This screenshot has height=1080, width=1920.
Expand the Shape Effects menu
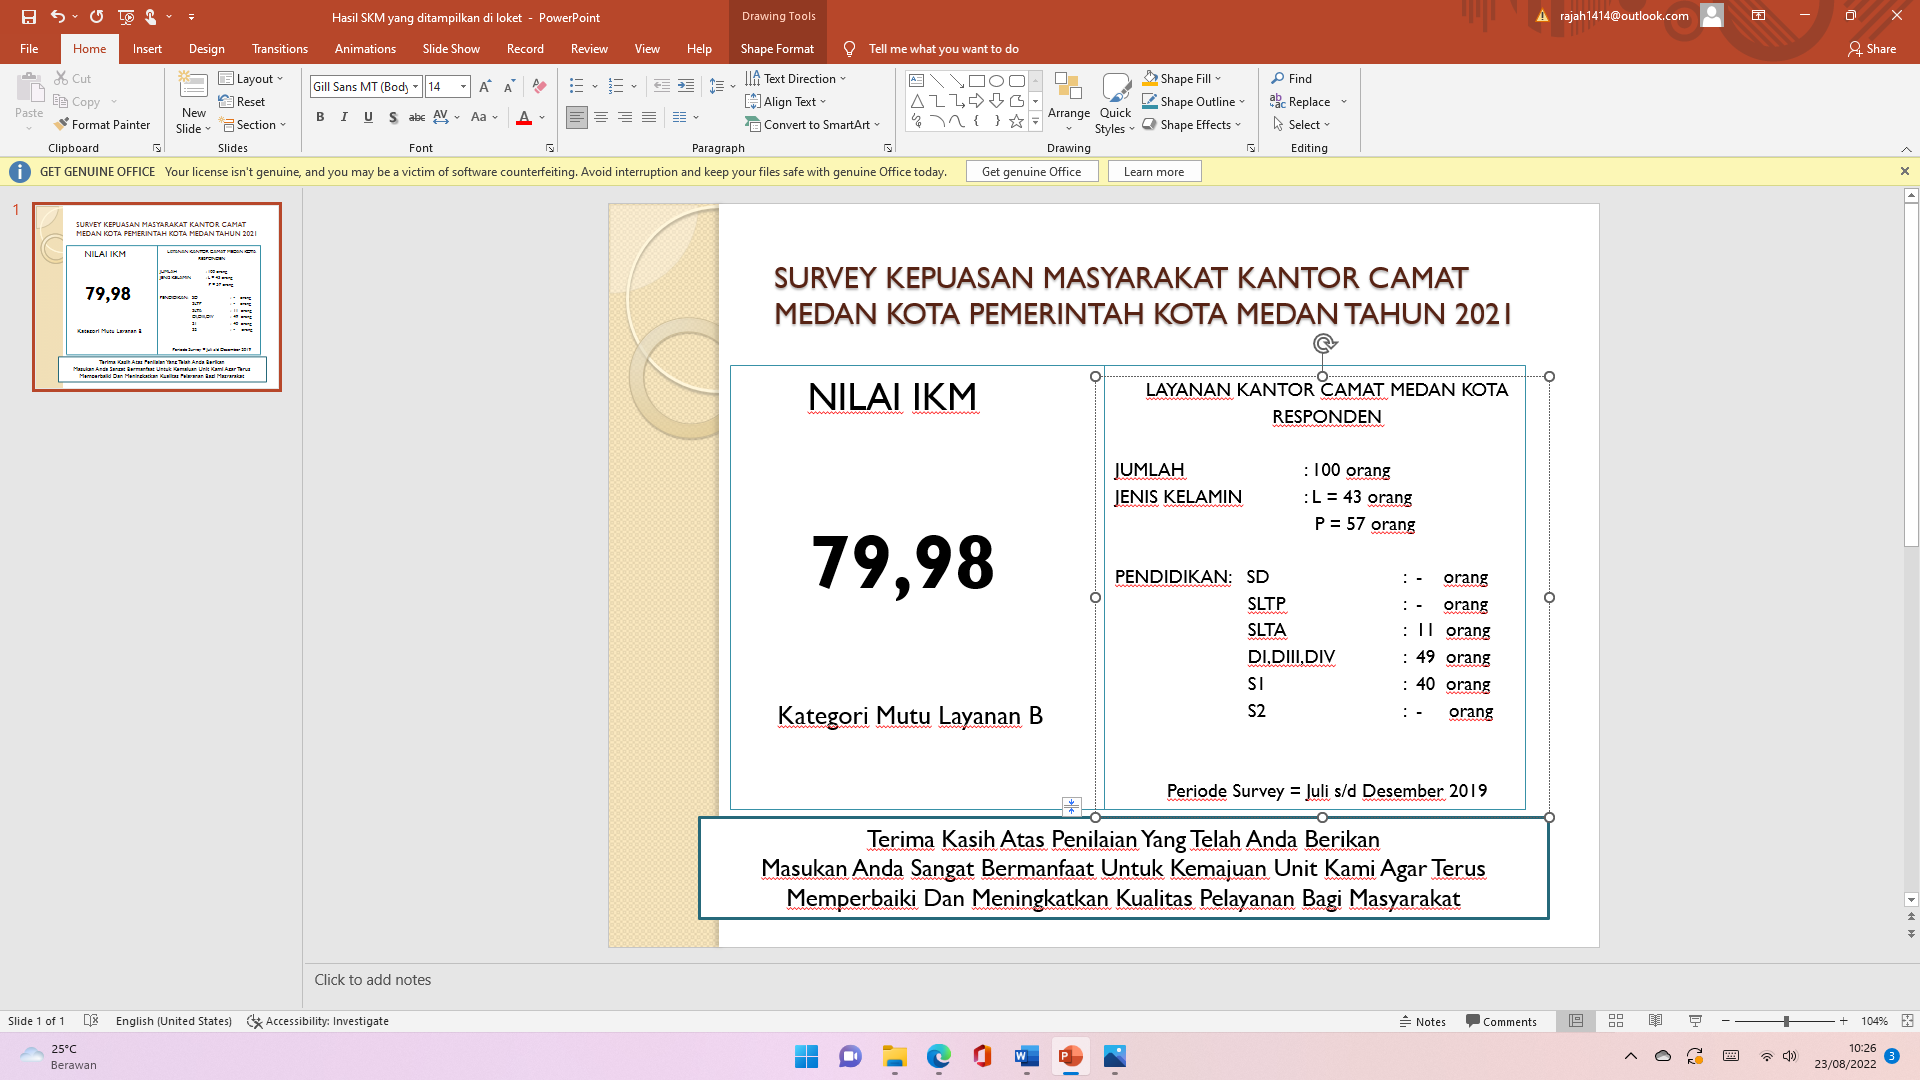[x=1192, y=124]
